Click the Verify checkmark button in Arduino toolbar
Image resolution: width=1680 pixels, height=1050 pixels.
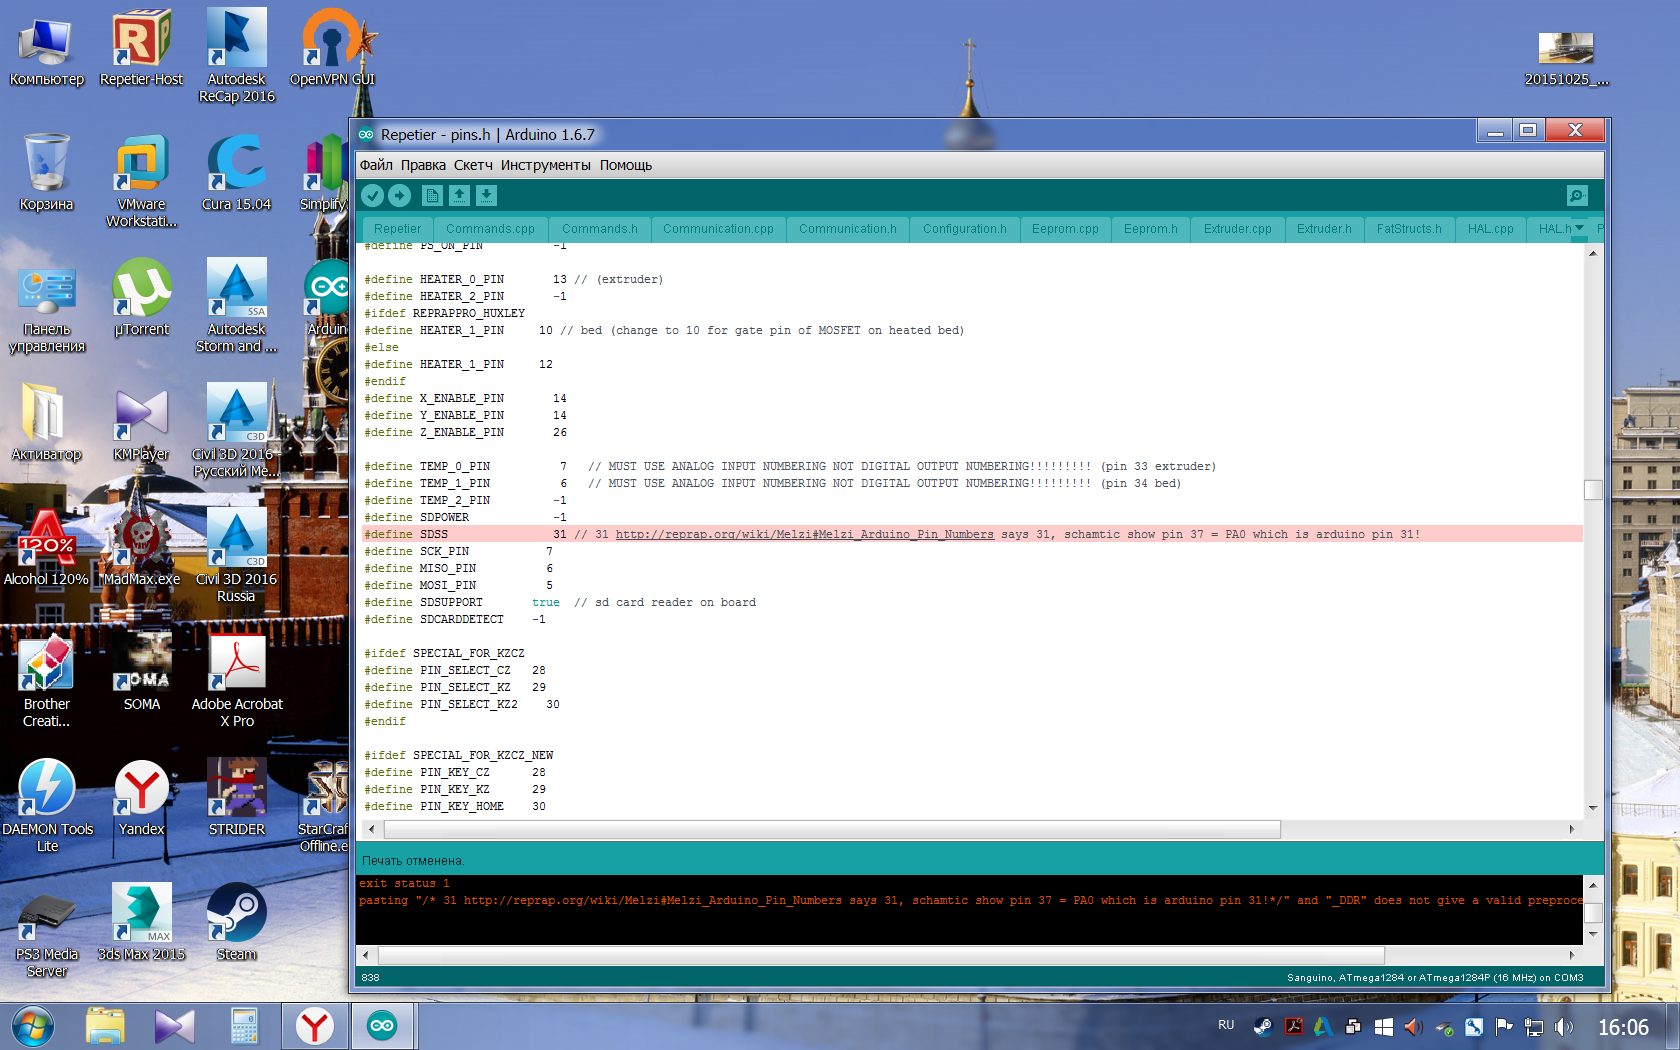click(x=373, y=196)
